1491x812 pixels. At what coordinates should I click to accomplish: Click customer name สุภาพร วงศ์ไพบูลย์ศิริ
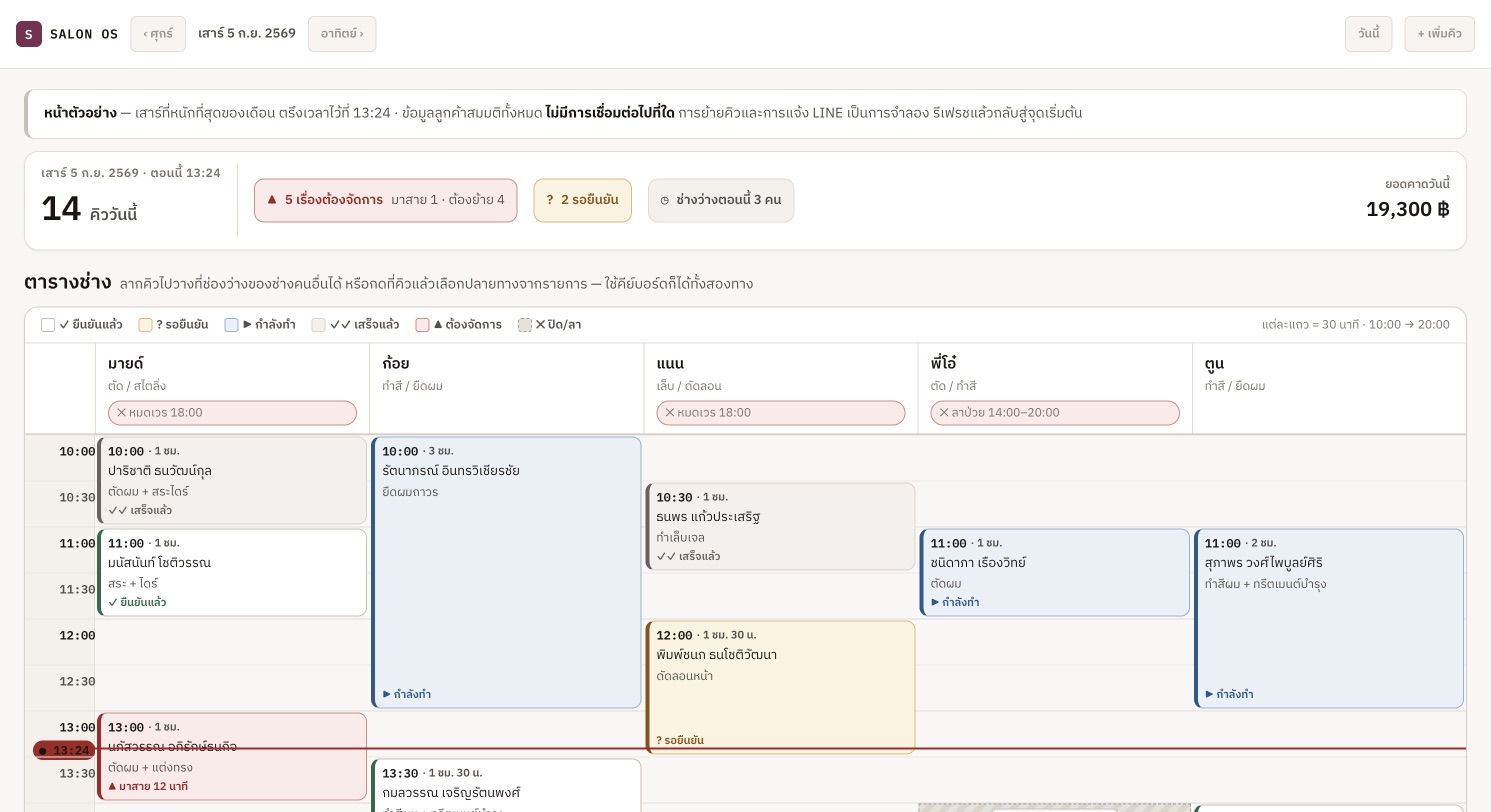1263,563
